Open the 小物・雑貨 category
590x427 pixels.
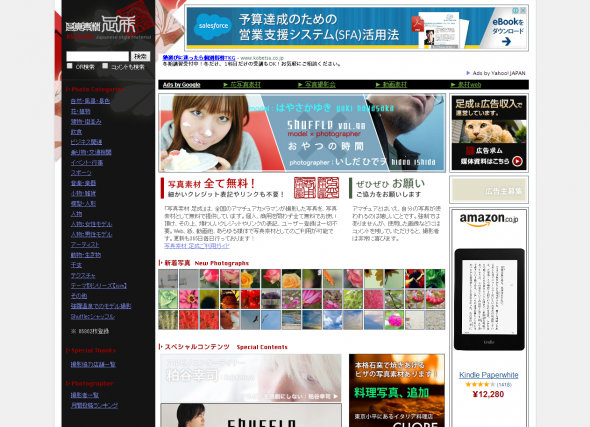tap(83, 193)
